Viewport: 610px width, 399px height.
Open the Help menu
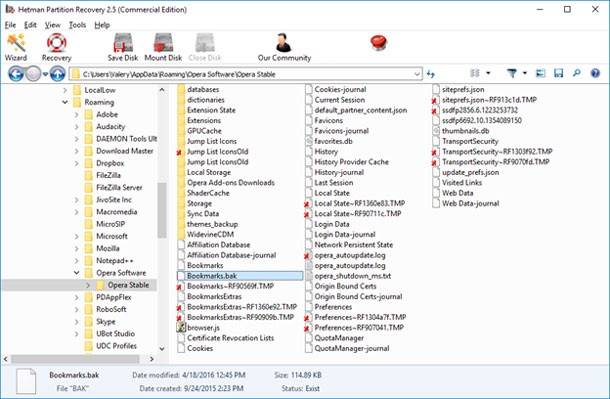[102, 25]
